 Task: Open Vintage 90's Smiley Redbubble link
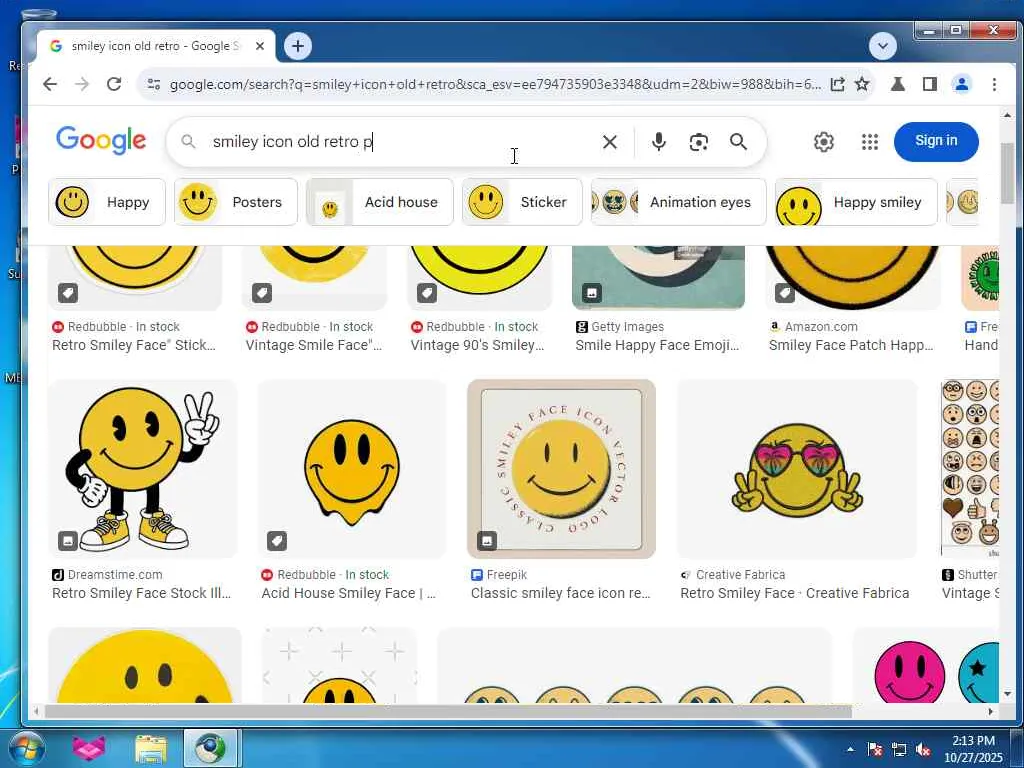pyautogui.click(x=477, y=345)
